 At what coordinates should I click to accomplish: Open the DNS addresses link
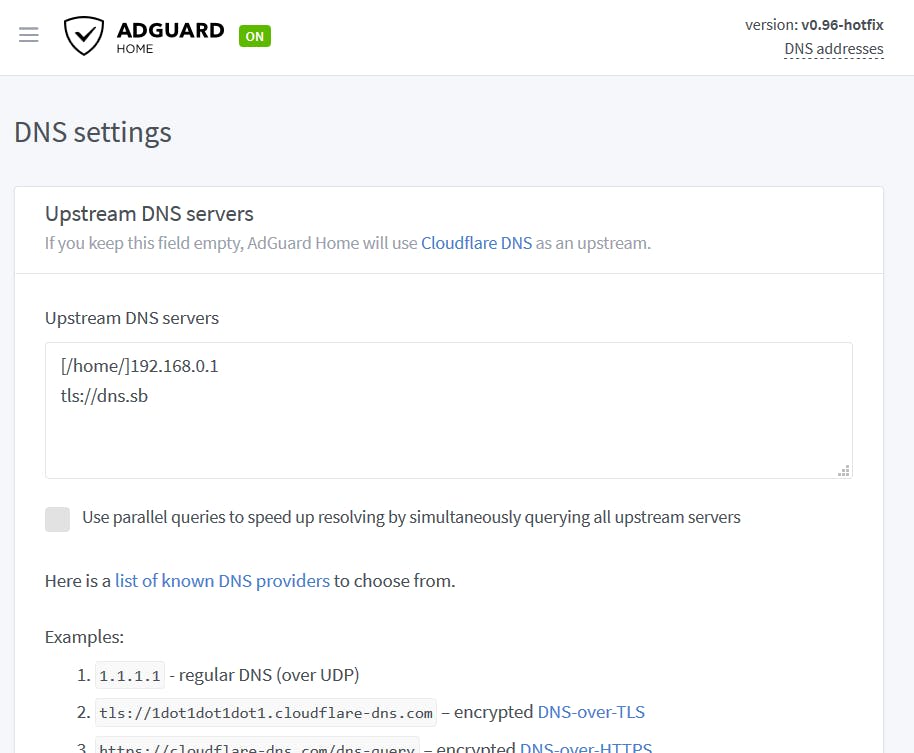coord(834,49)
